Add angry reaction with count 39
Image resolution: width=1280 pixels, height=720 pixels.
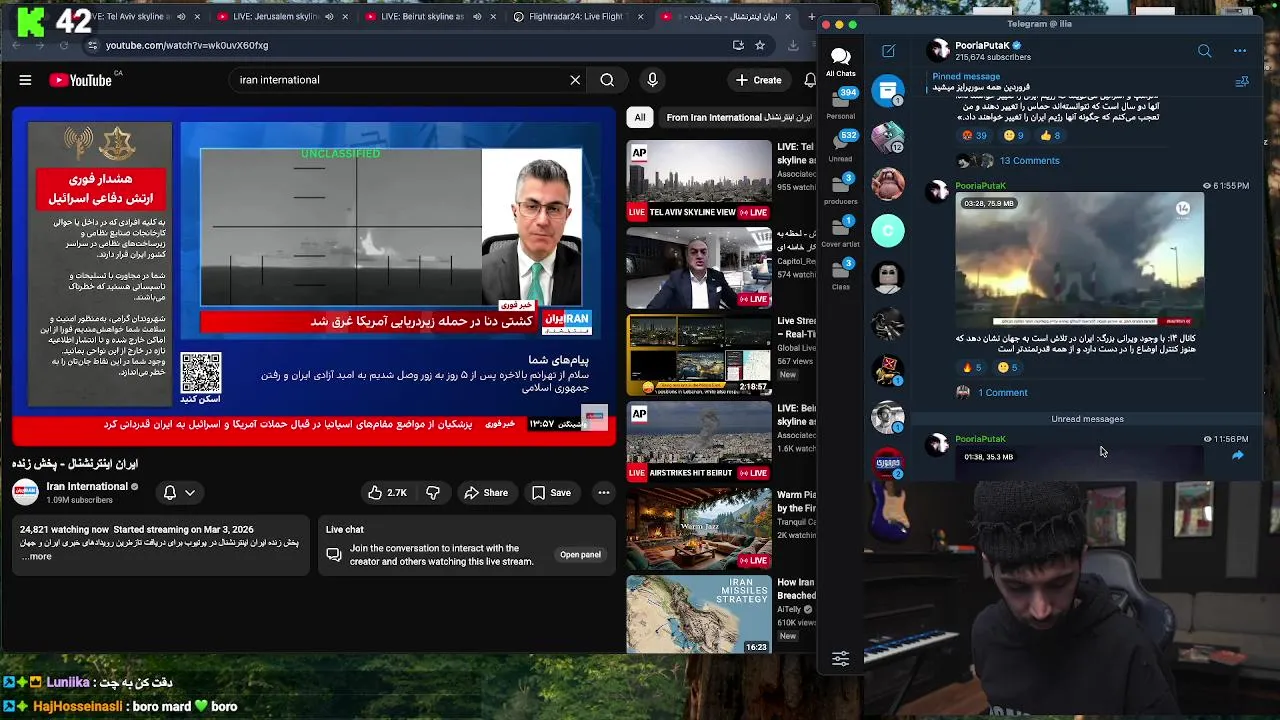973,135
